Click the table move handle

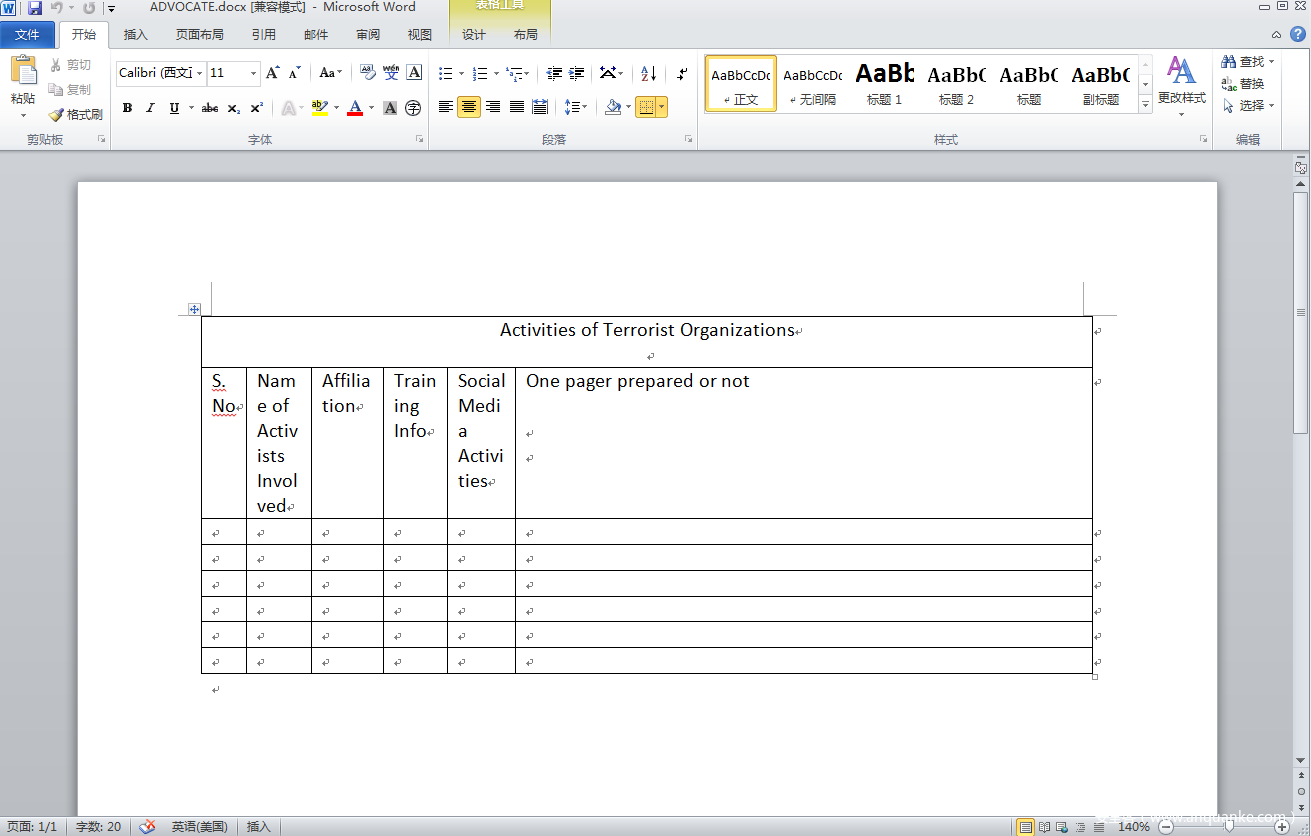(194, 310)
